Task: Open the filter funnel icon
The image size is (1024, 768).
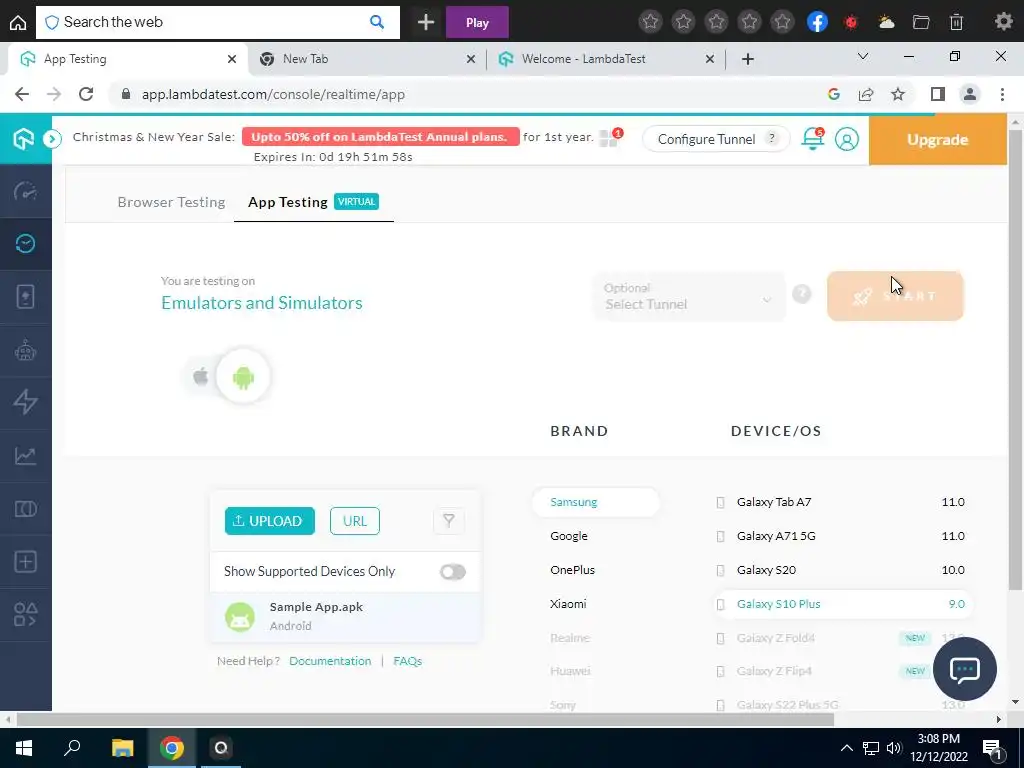Action: tap(449, 520)
